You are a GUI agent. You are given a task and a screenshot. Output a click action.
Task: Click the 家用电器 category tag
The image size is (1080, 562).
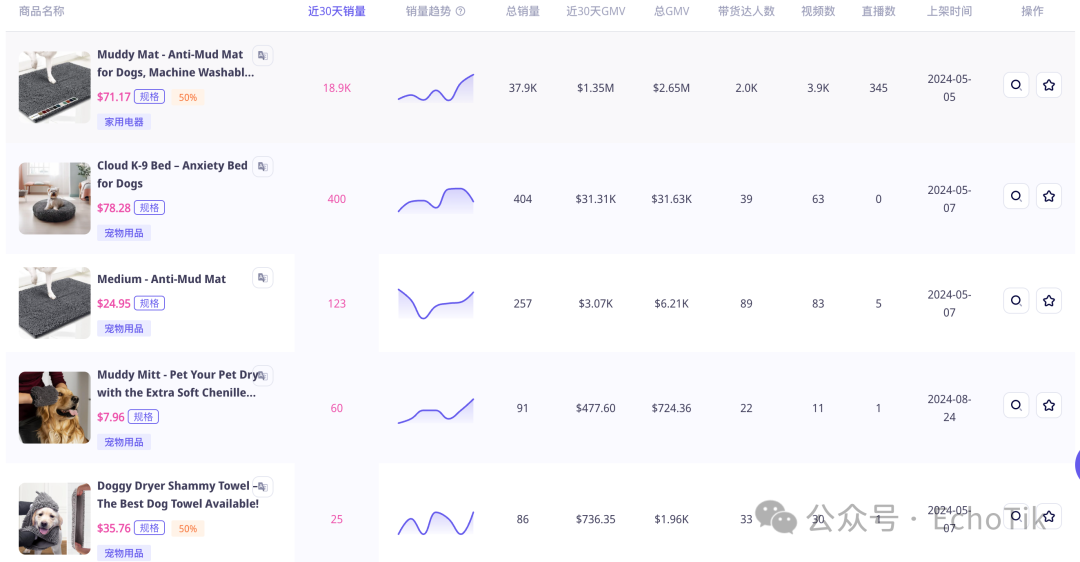click(x=124, y=122)
